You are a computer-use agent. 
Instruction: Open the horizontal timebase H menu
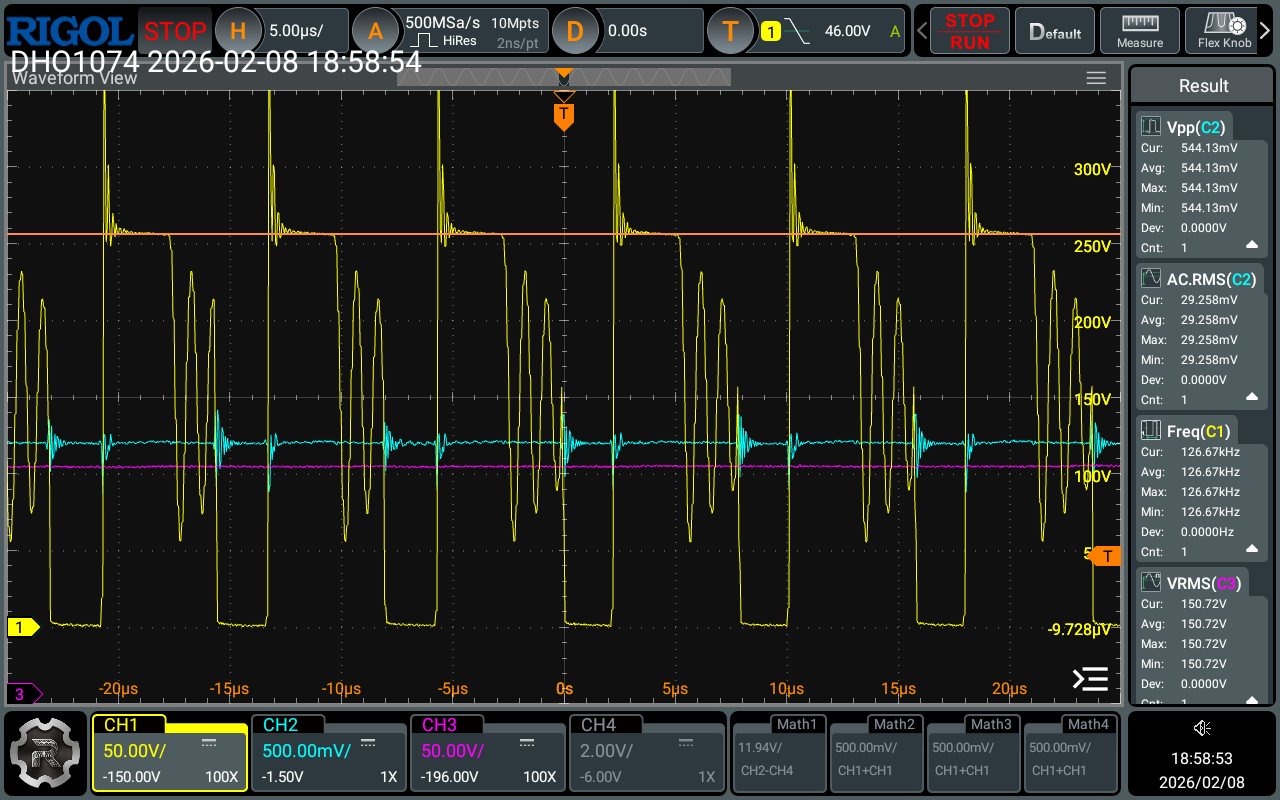tap(238, 30)
